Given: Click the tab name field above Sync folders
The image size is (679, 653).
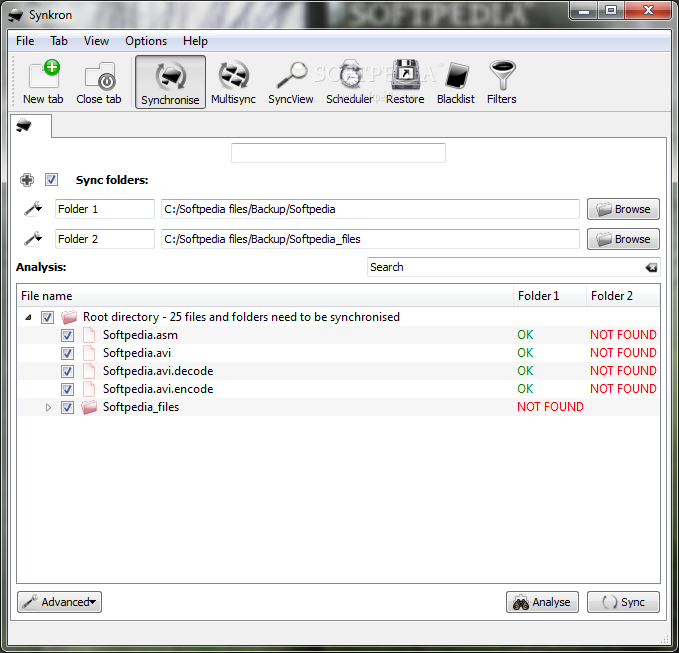Looking at the screenshot, I should (x=338, y=153).
